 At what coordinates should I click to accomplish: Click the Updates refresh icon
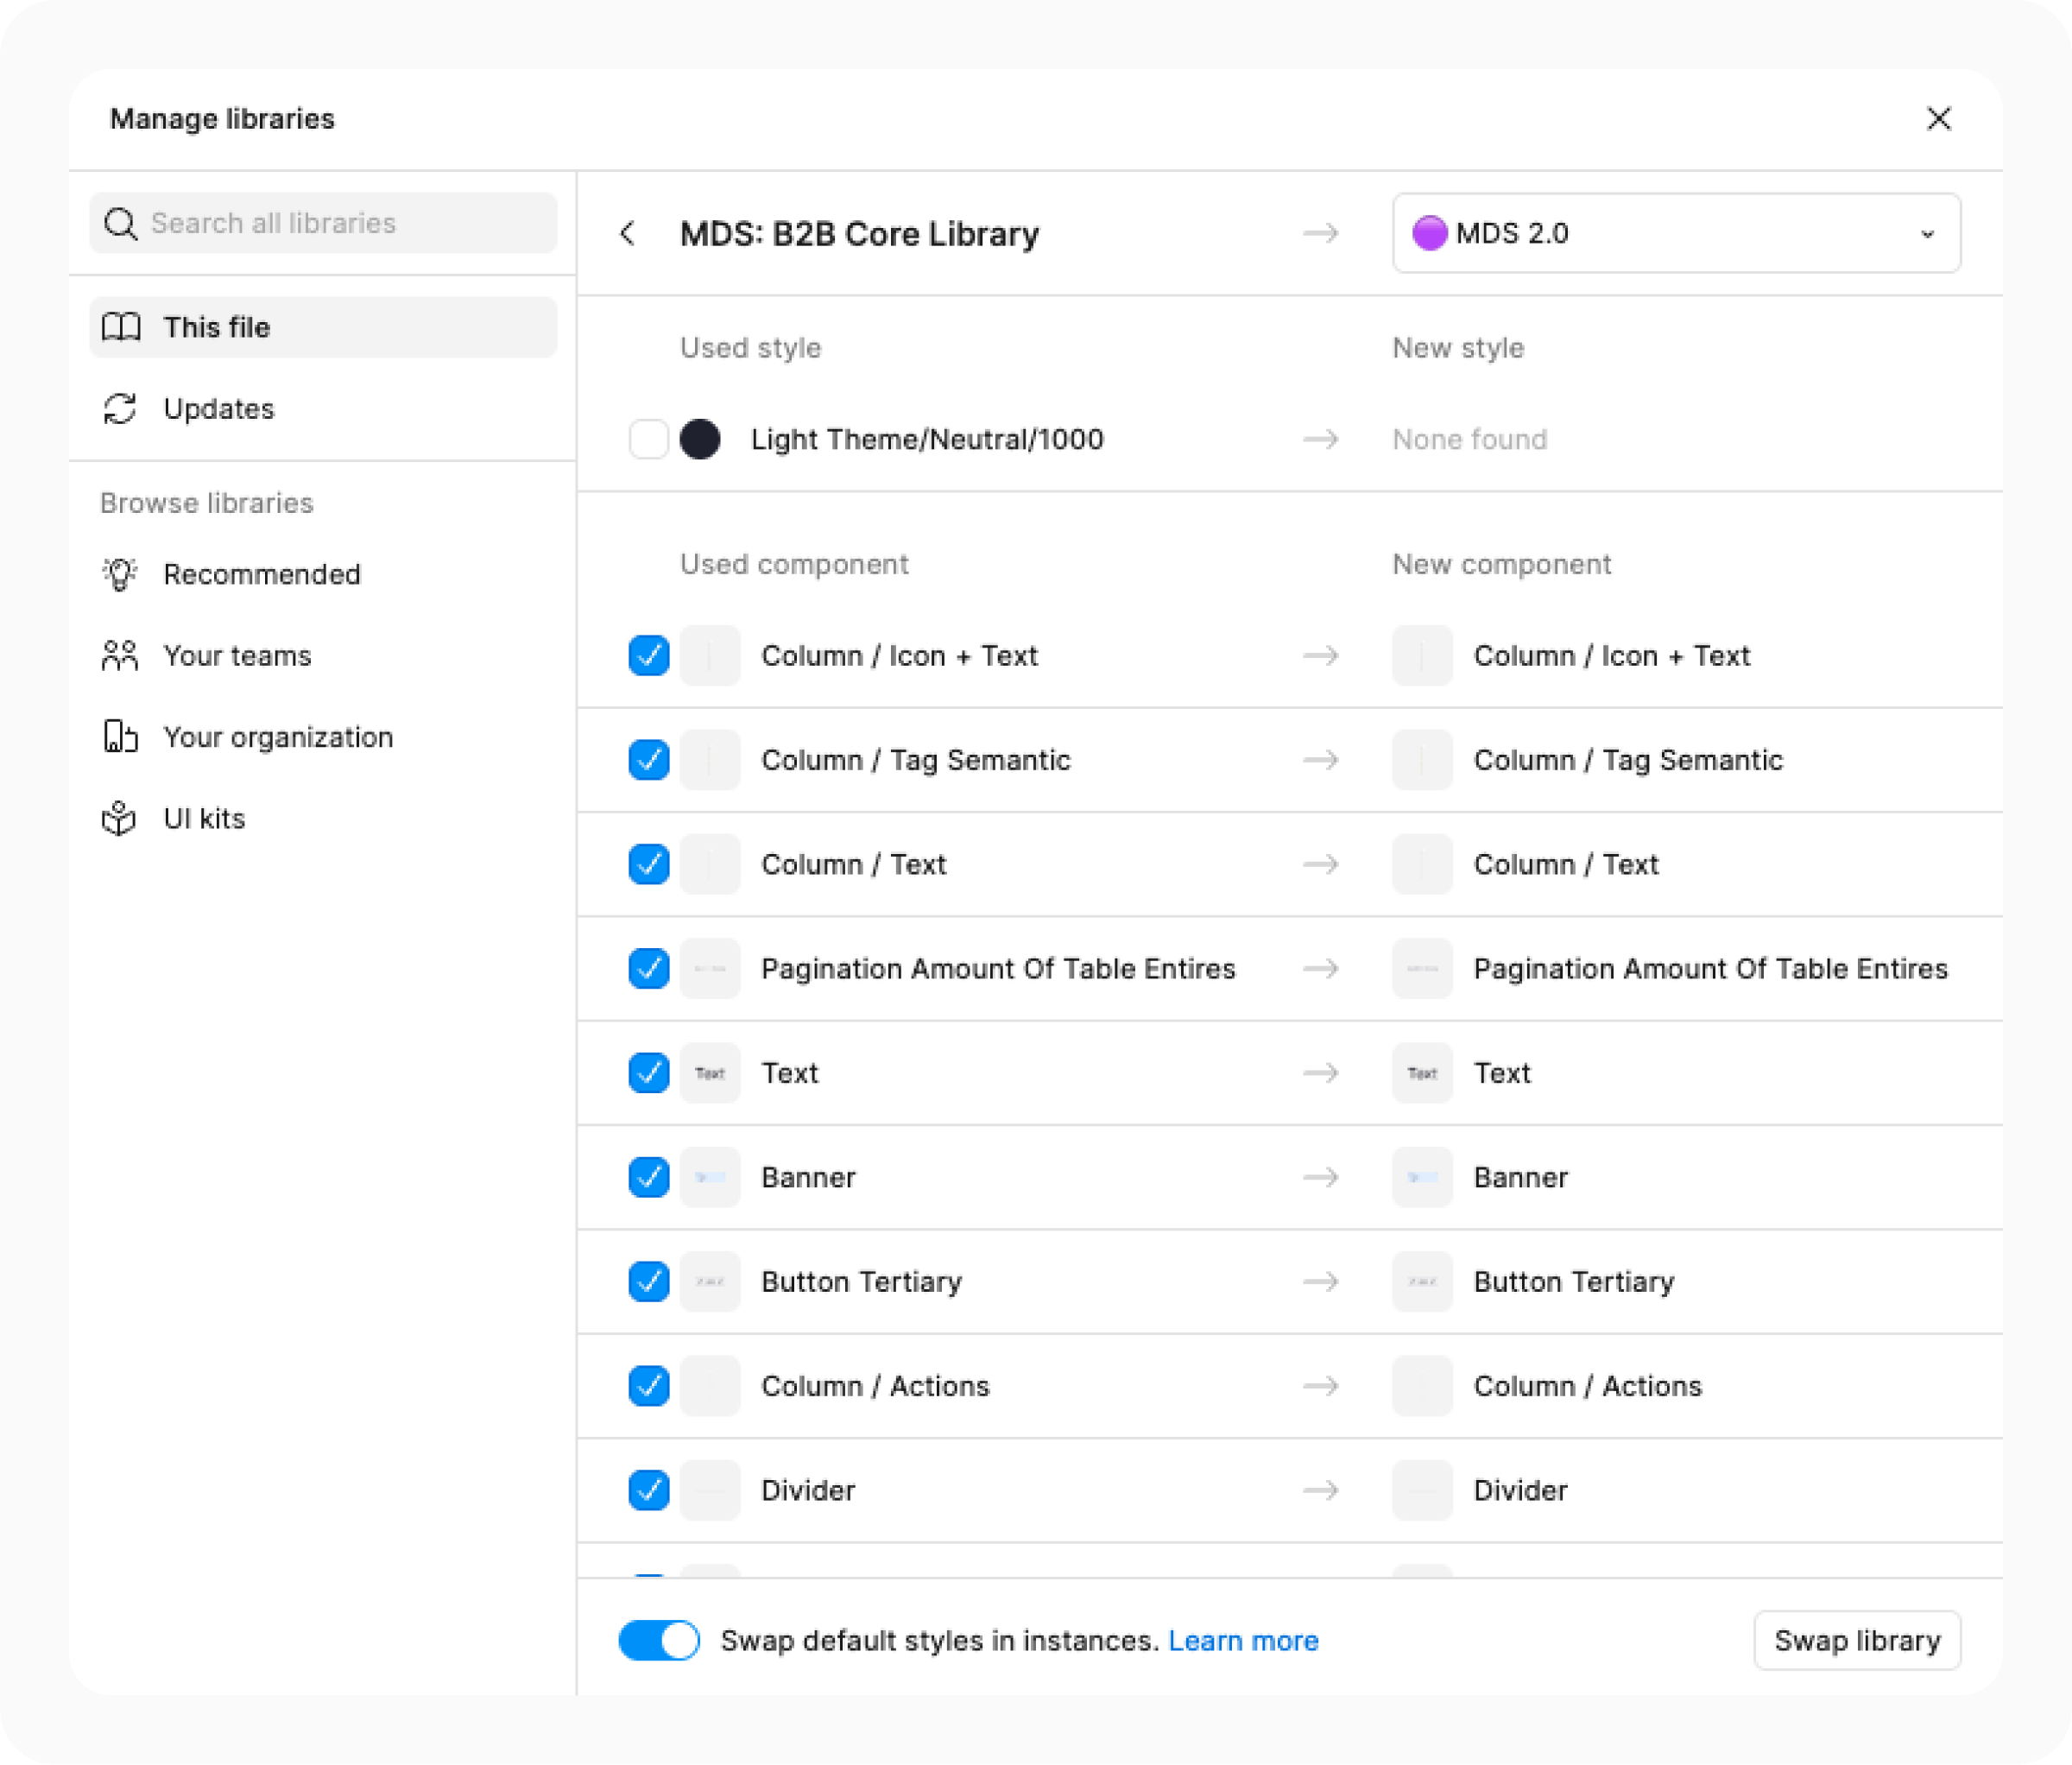[x=120, y=409]
